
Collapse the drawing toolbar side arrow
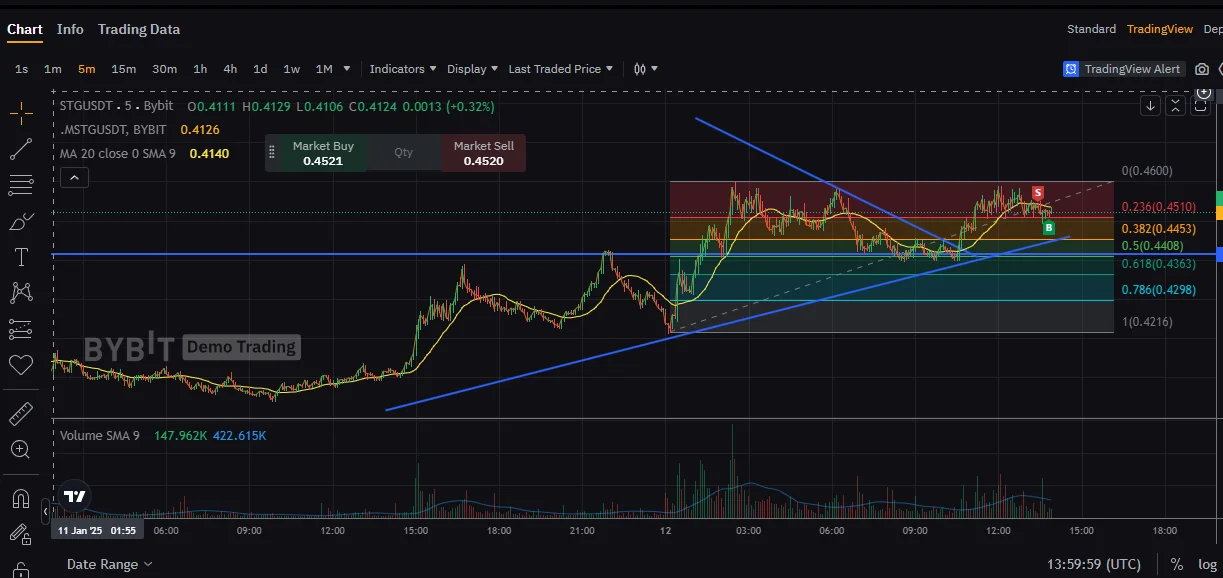[45, 512]
